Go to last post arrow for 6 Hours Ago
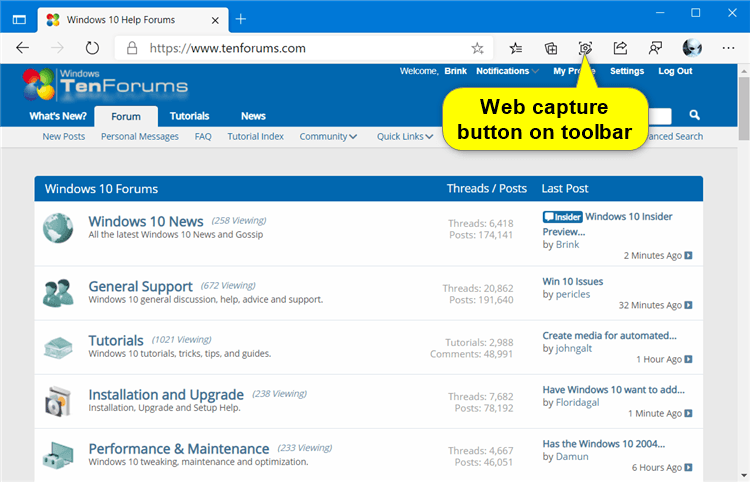The image size is (750, 482). pyautogui.click(x=688, y=467)
